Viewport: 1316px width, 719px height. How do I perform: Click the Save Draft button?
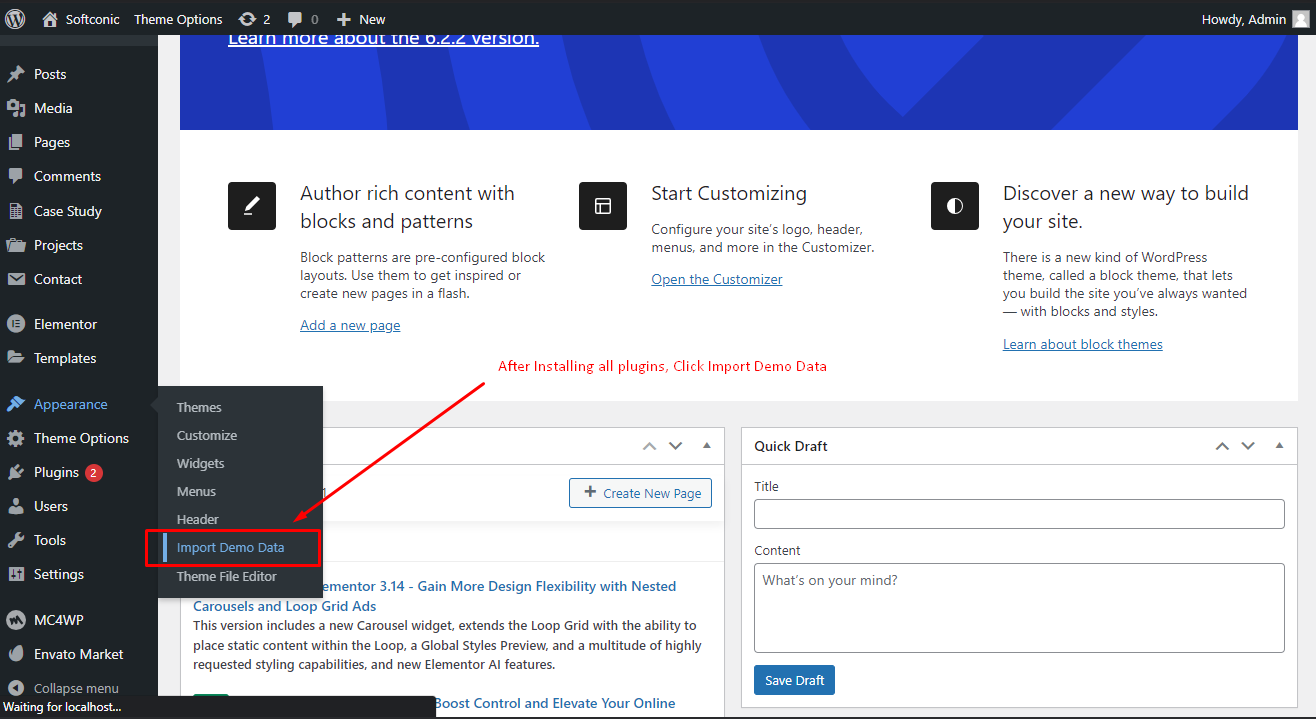tap(794, 680)
